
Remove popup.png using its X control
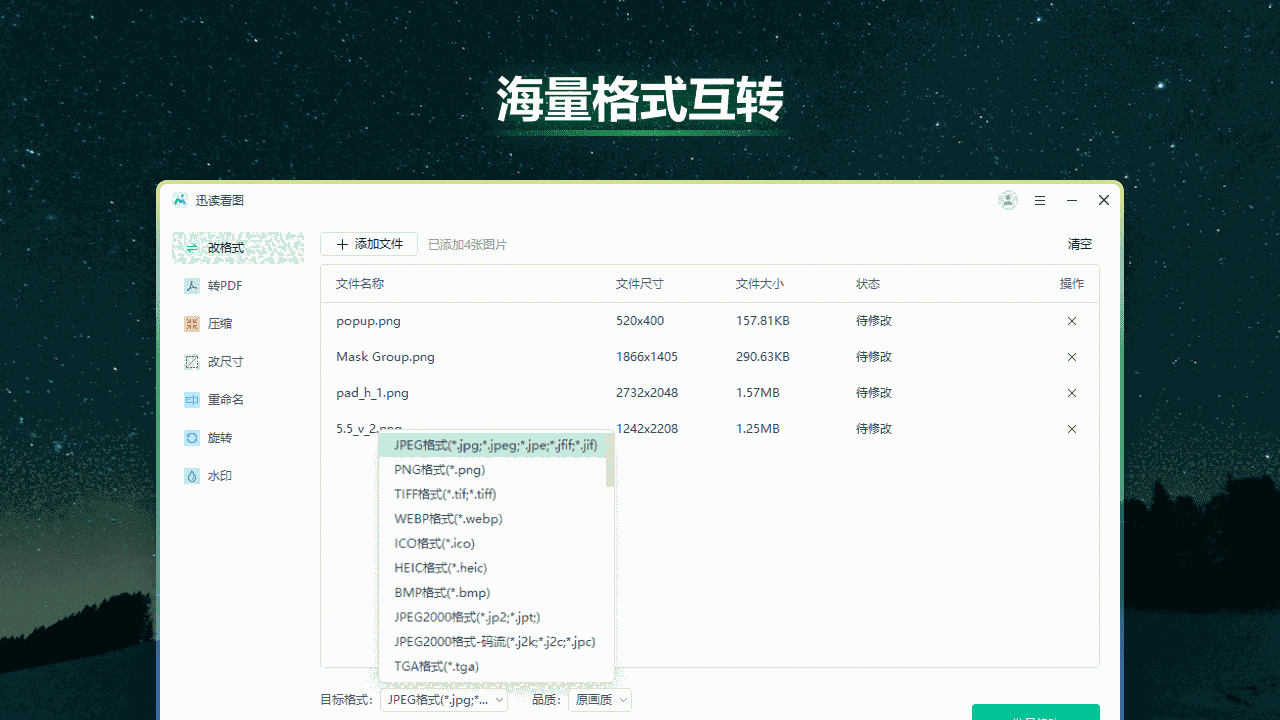tap(1071, 321)
